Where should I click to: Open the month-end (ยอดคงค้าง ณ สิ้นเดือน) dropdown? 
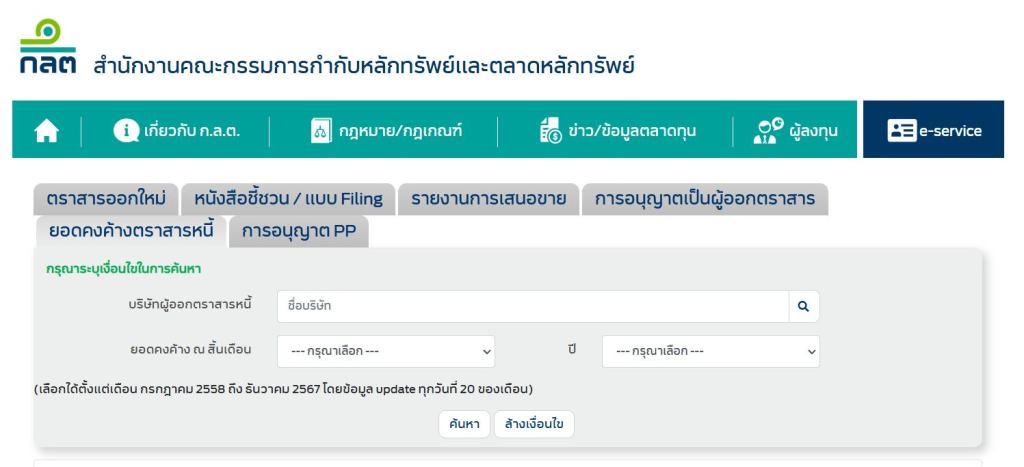click(x=386, y=351)
